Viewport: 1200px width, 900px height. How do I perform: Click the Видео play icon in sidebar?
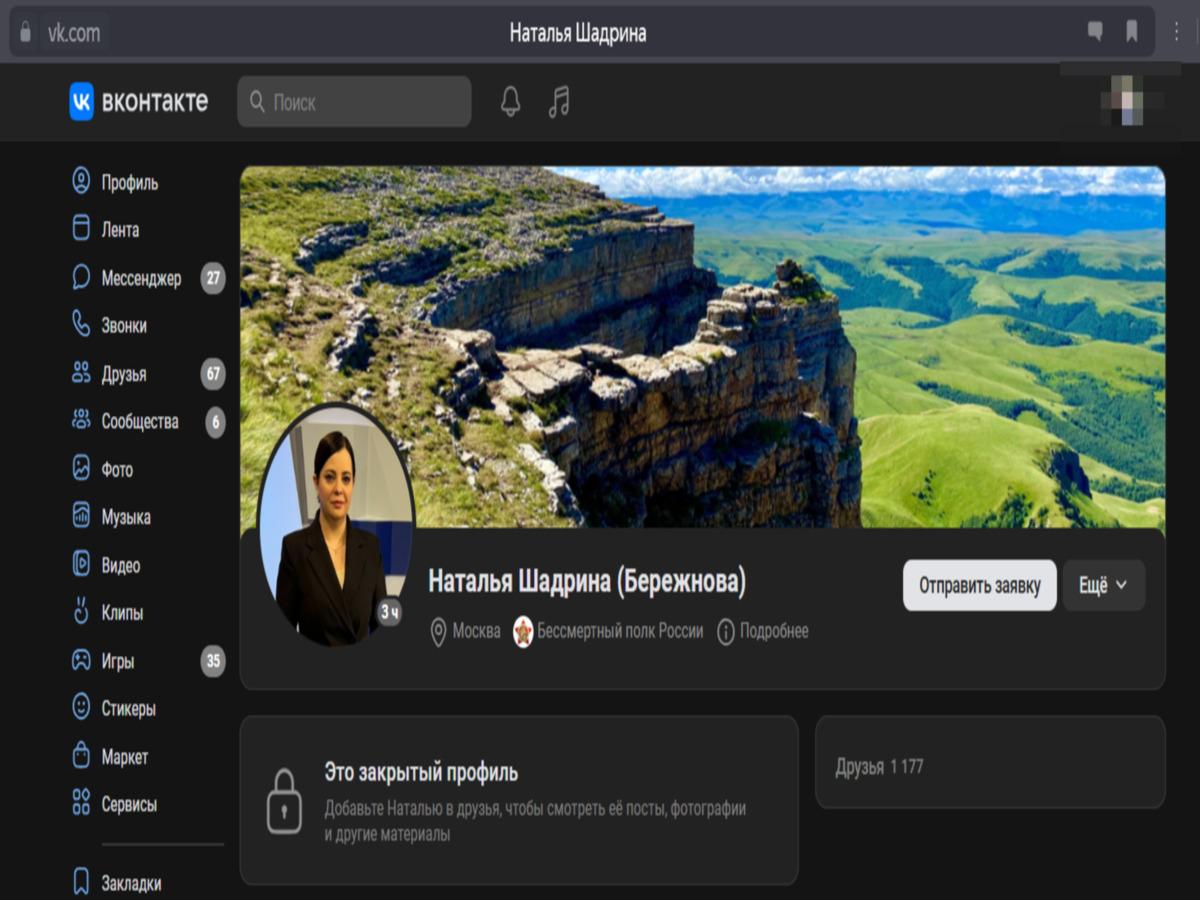[x=81, y=565]
